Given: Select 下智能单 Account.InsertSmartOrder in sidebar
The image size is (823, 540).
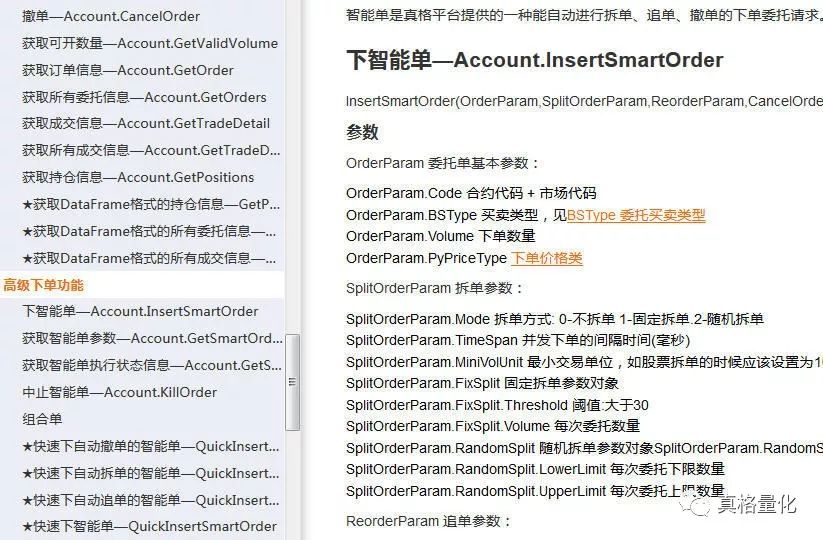Looking at the screenshot, I should click(140, 311).
